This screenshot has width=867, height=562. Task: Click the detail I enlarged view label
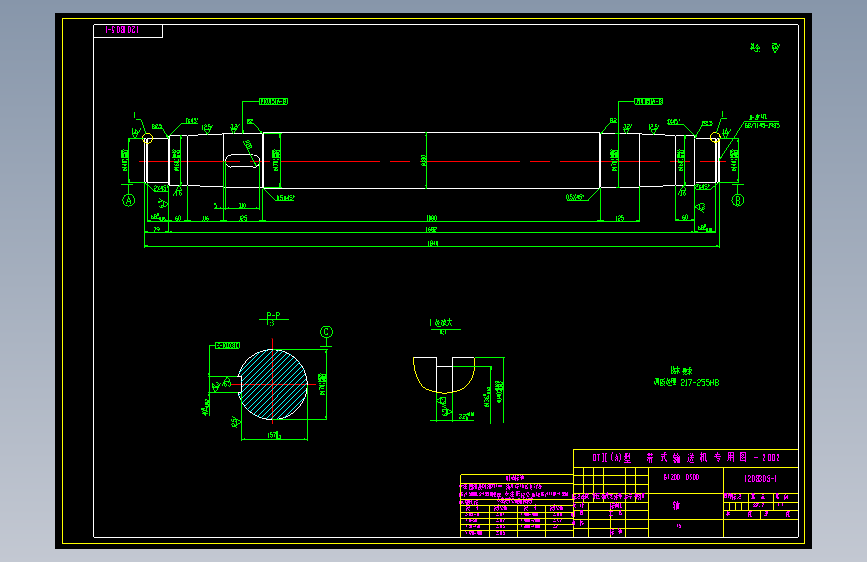[441, 322]
